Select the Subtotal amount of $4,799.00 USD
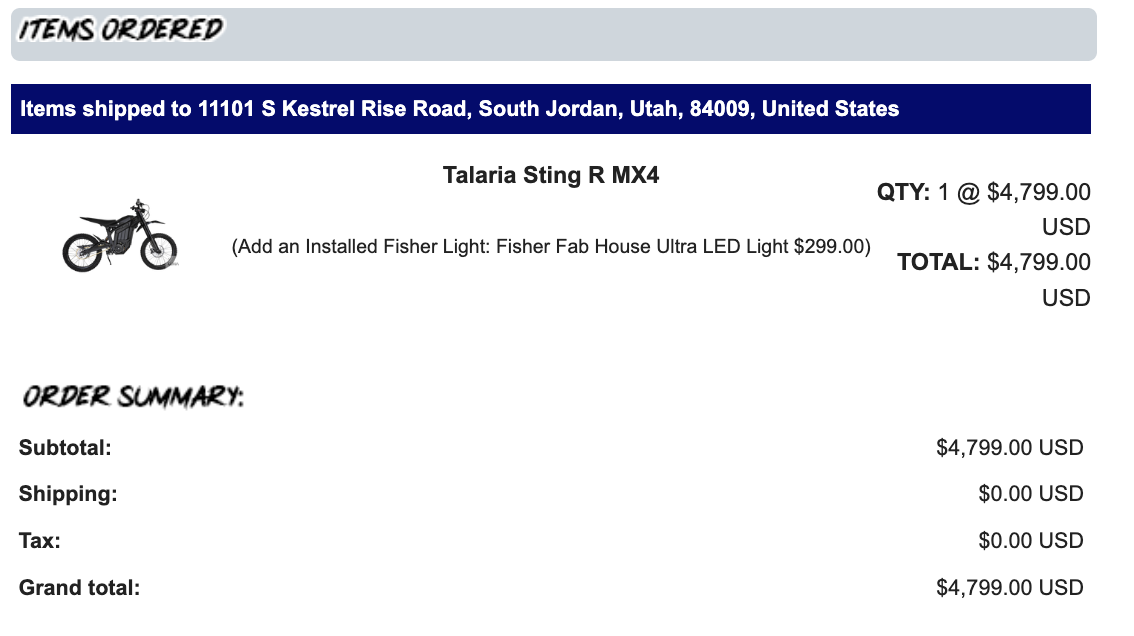The width and height of the screenshot is (1134, 636). (x=1009, y=448)
